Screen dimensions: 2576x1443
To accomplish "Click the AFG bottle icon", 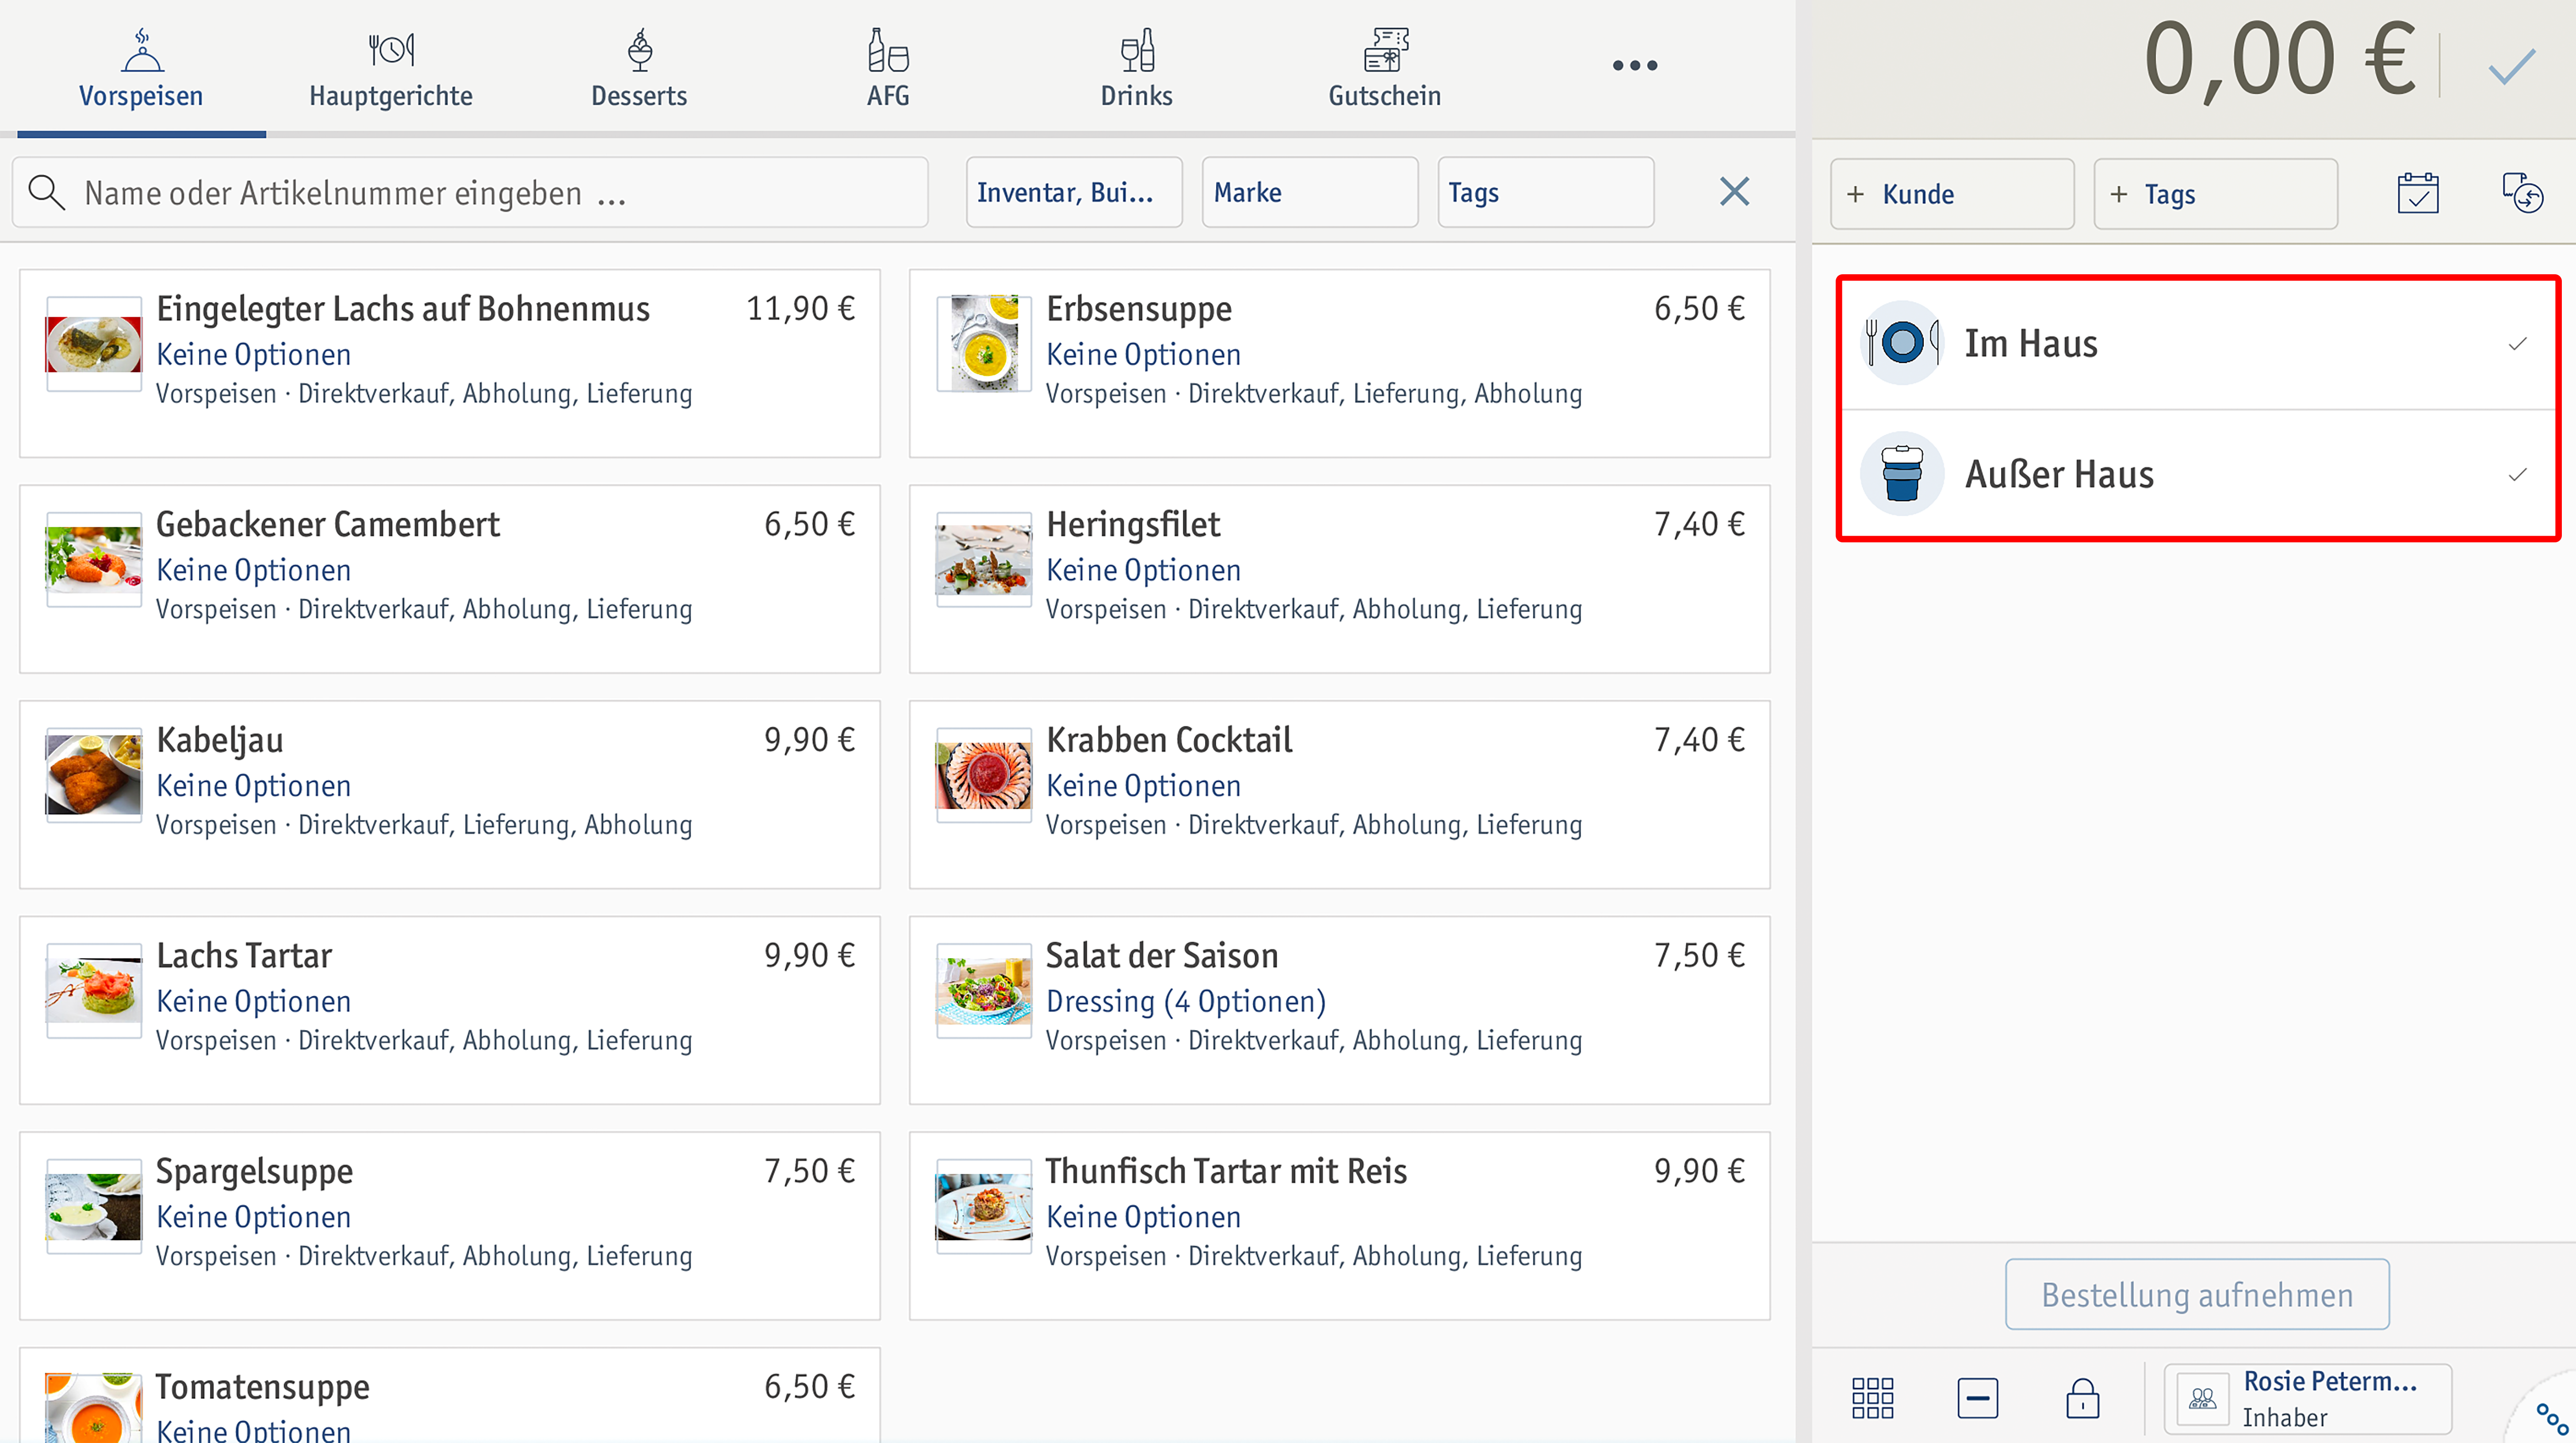I will pos(888,49).
